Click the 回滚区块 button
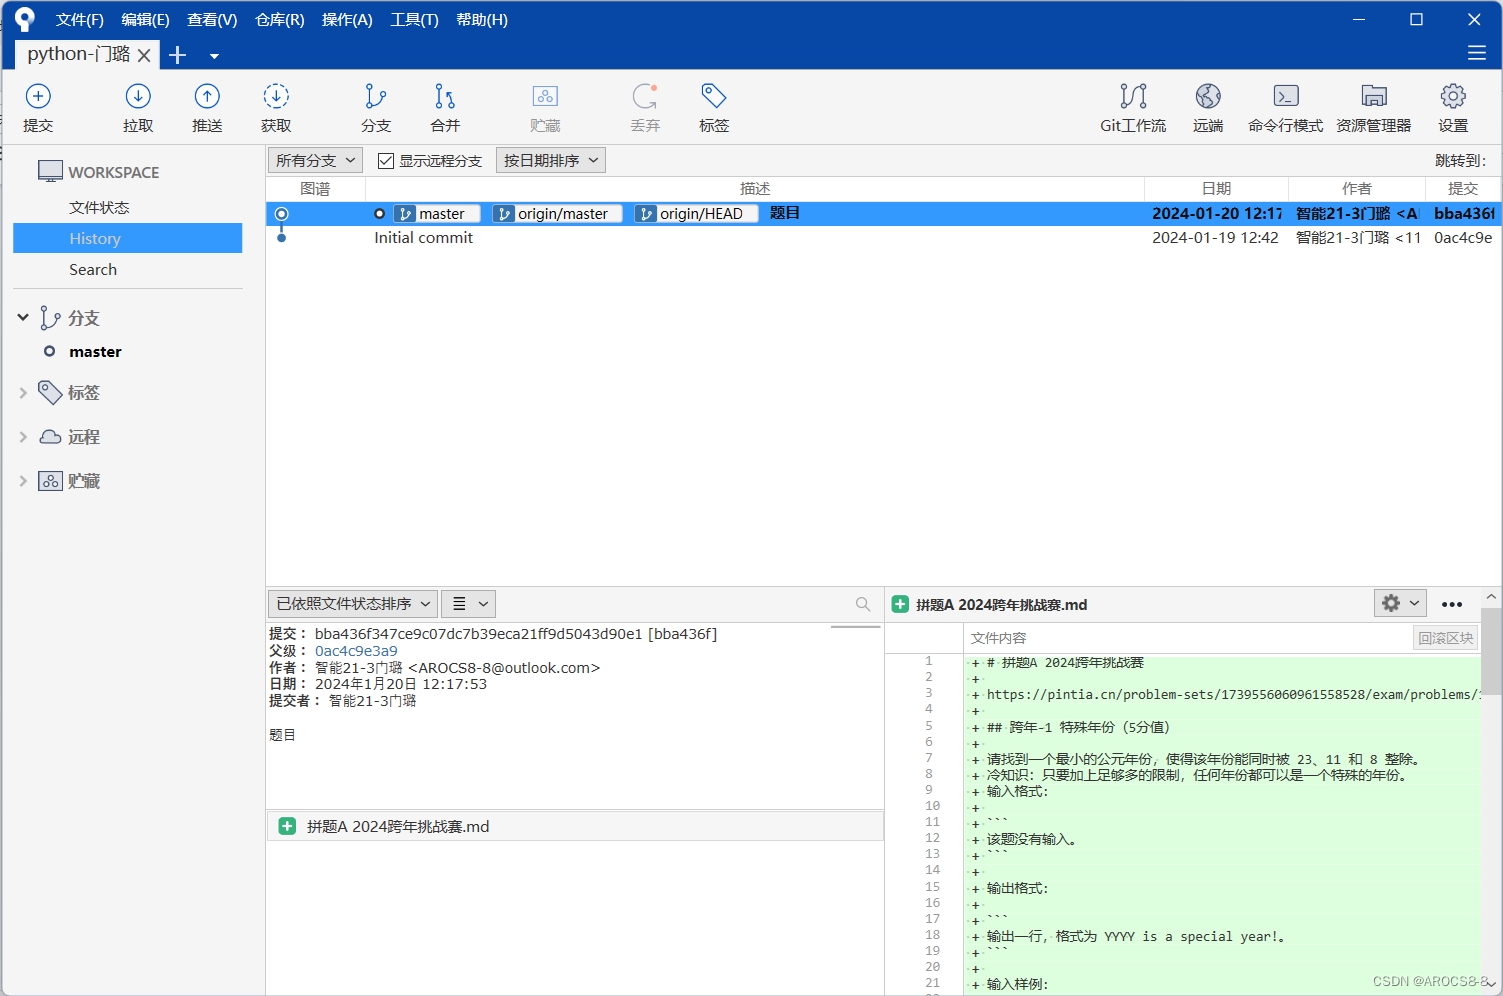This screenshot has width=1503, height=996. pyautogui.click(x=1445, y=637)
